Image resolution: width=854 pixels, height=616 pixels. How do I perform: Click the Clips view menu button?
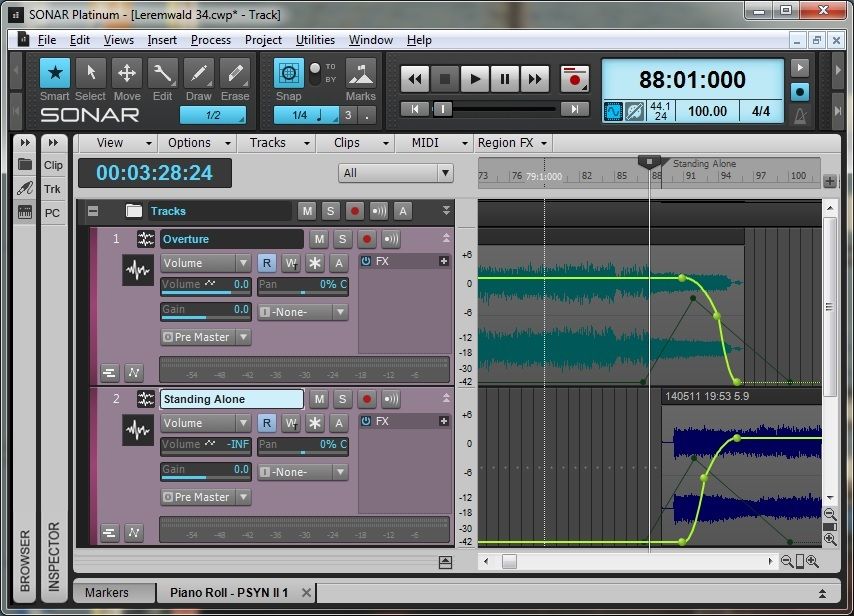[x=354, y=143]
